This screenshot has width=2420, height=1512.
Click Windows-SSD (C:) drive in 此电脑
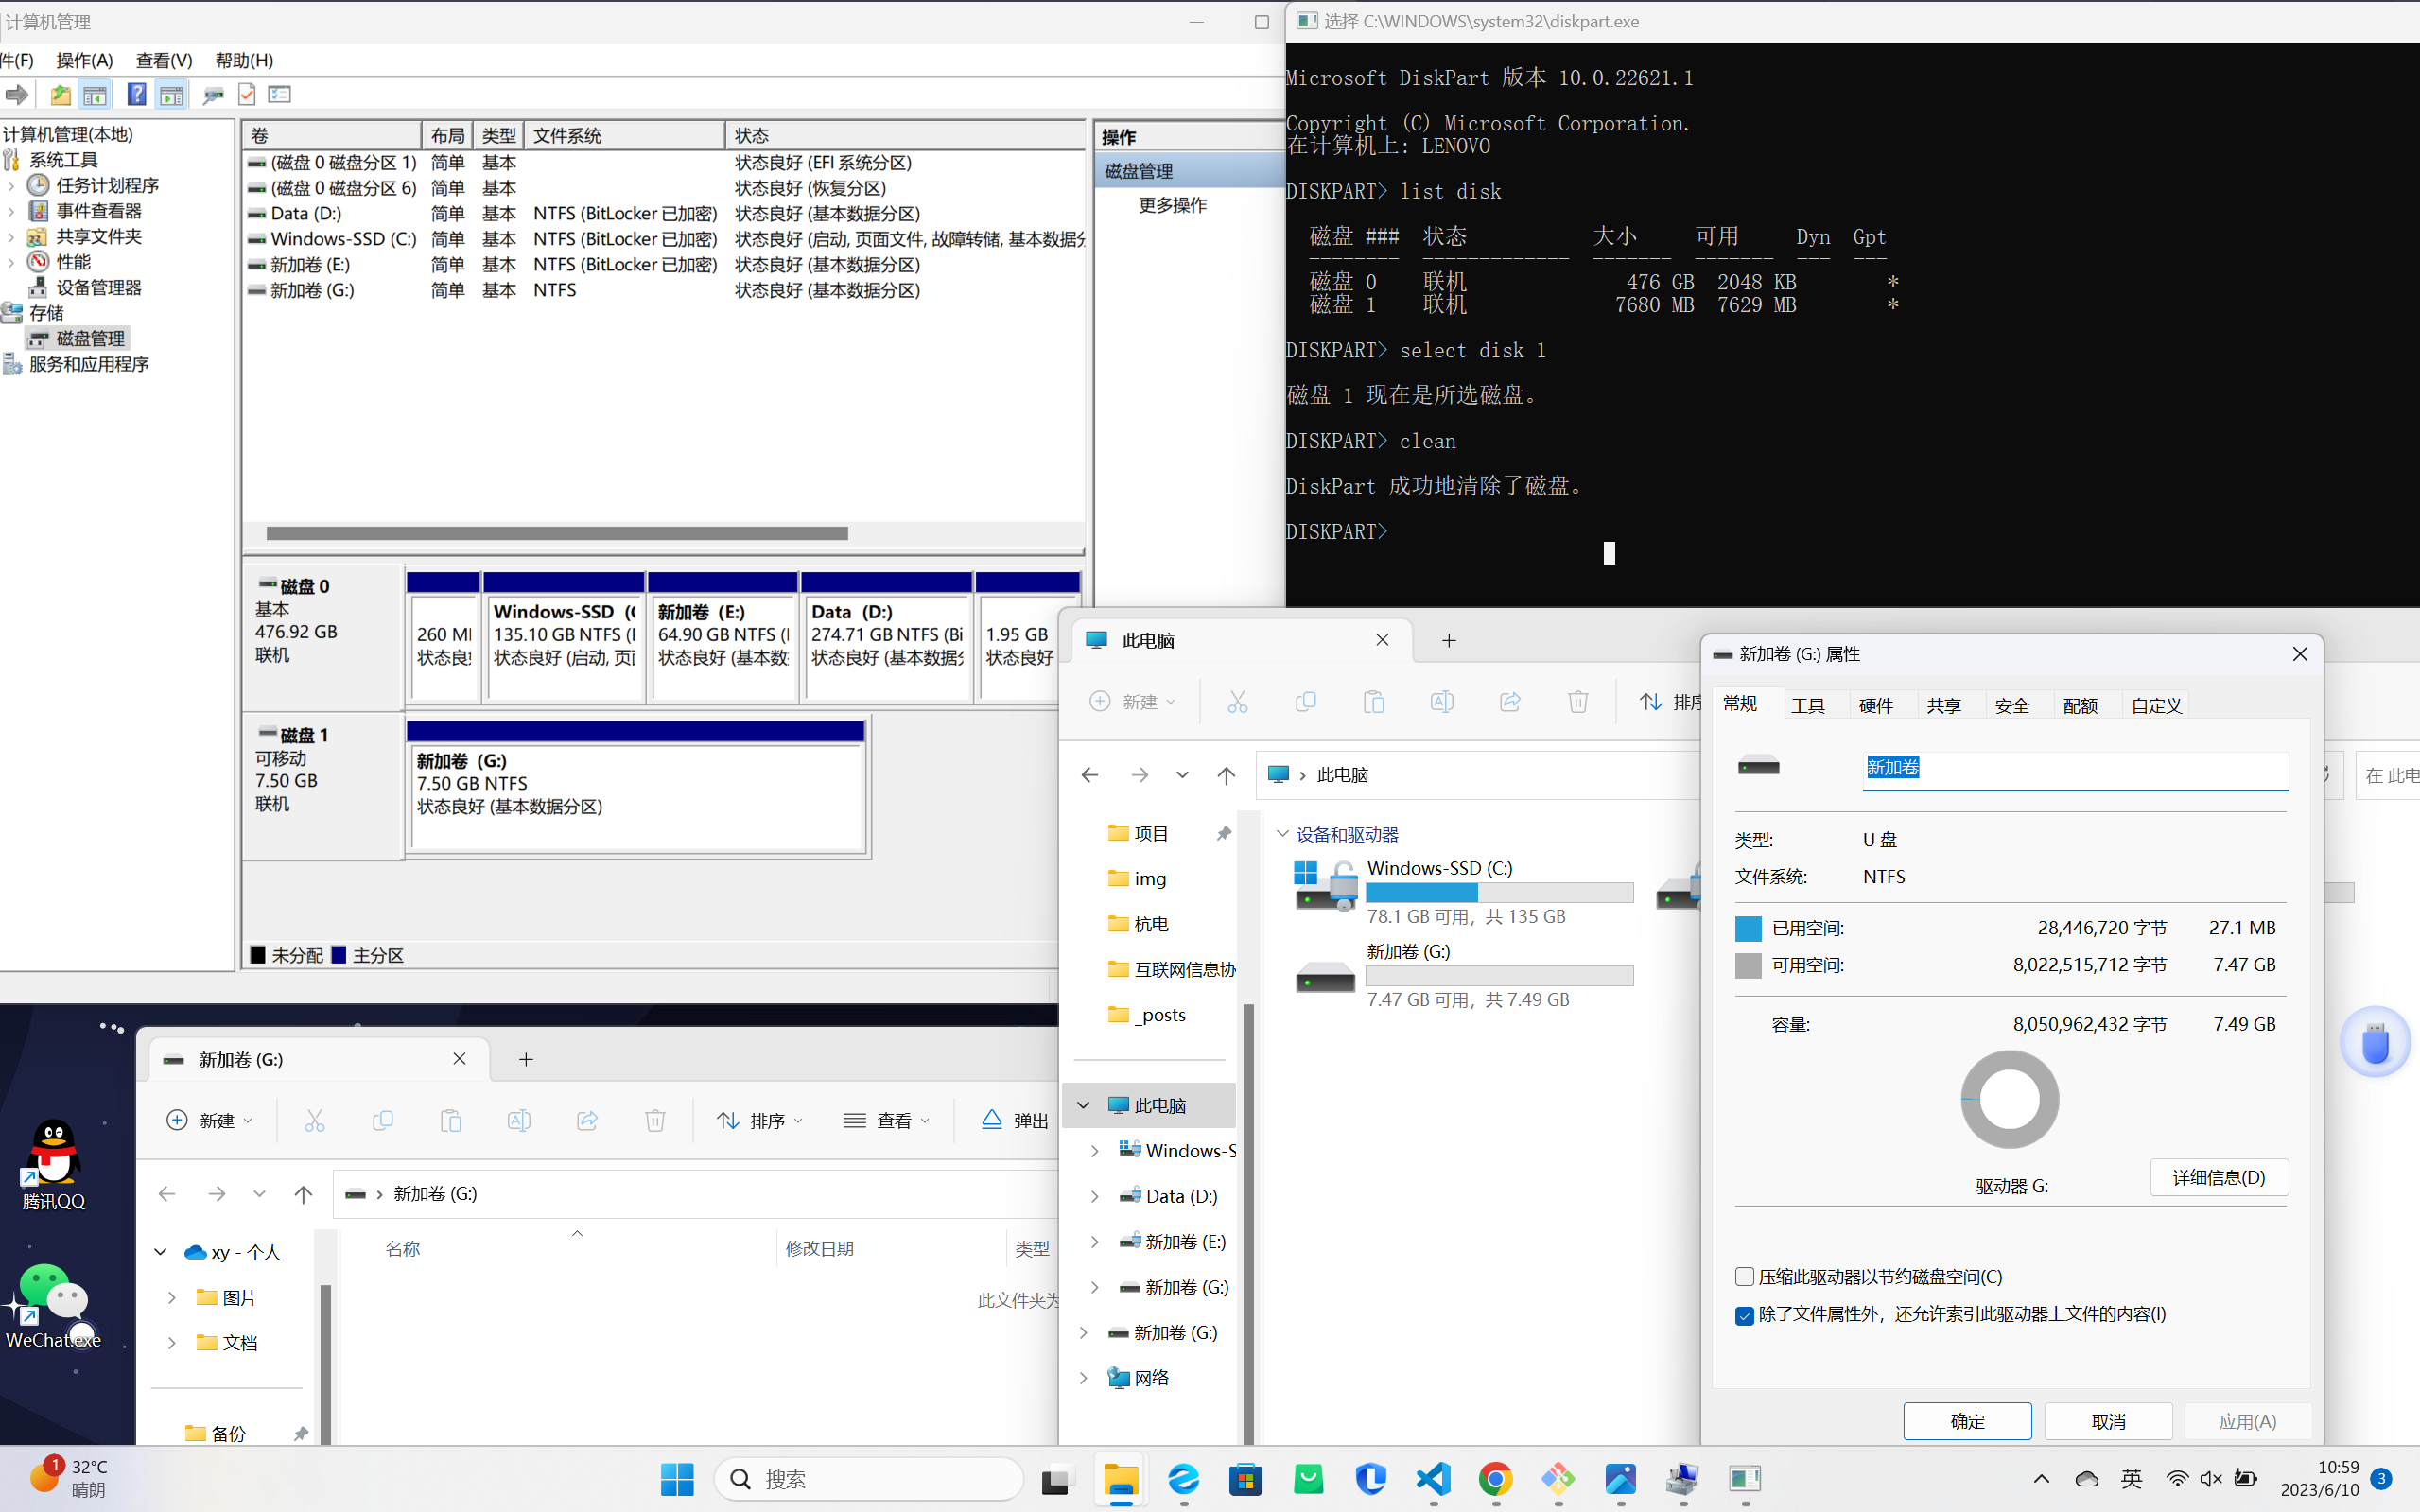(1464, 891)
